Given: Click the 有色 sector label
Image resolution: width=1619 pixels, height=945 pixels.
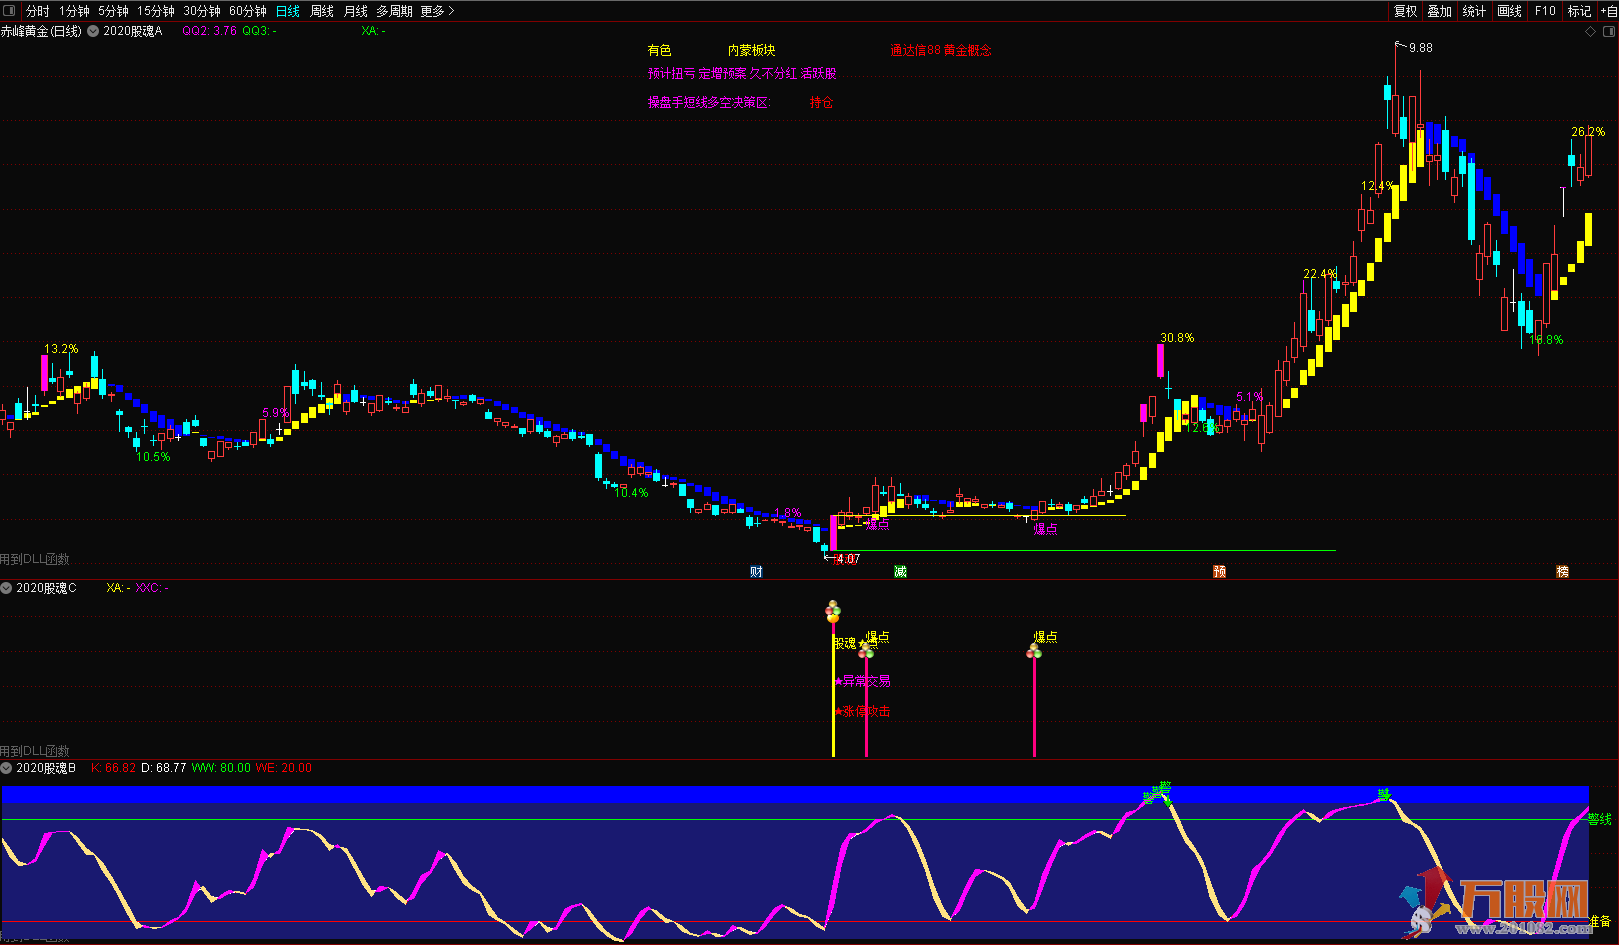Looking at the screenshot, I should [x=659, y=50].
